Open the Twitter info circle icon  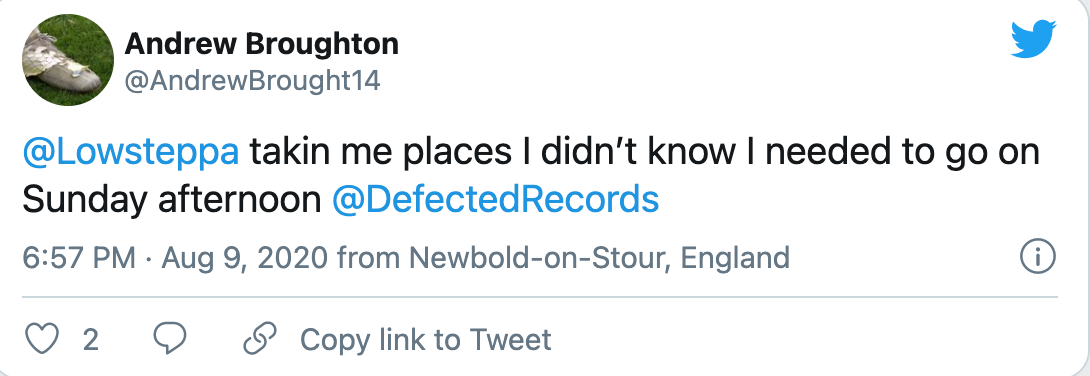click(x=1038, y=258)
